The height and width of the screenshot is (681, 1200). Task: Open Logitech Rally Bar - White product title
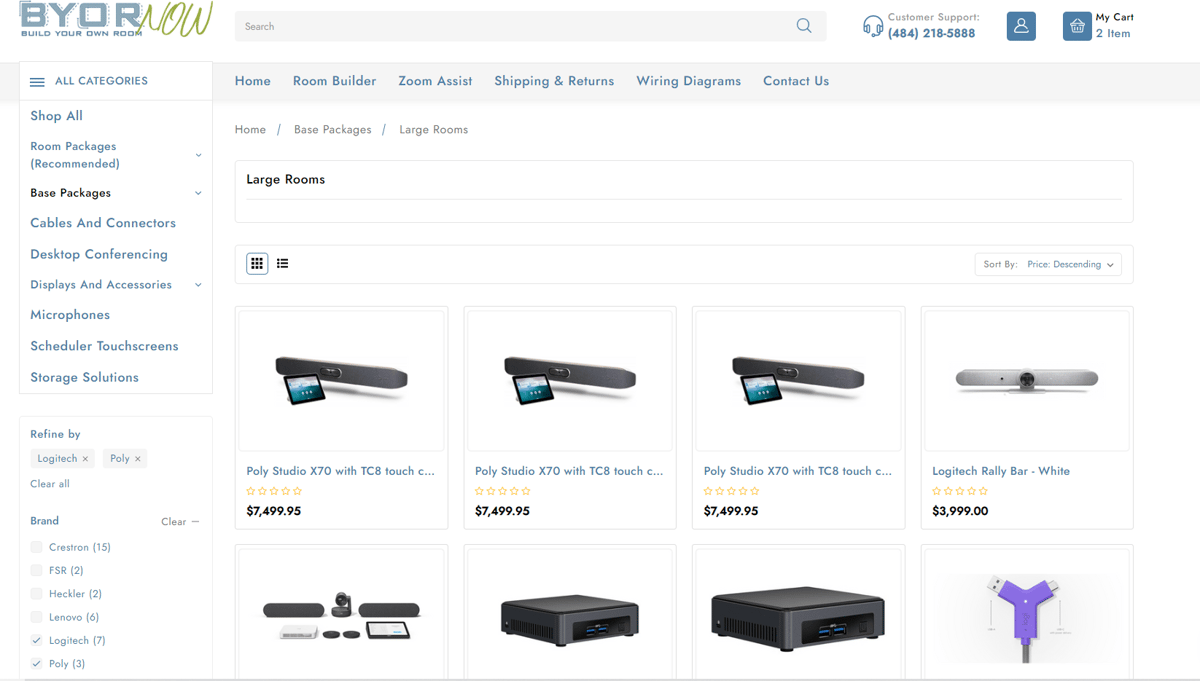pos(1001,471)
